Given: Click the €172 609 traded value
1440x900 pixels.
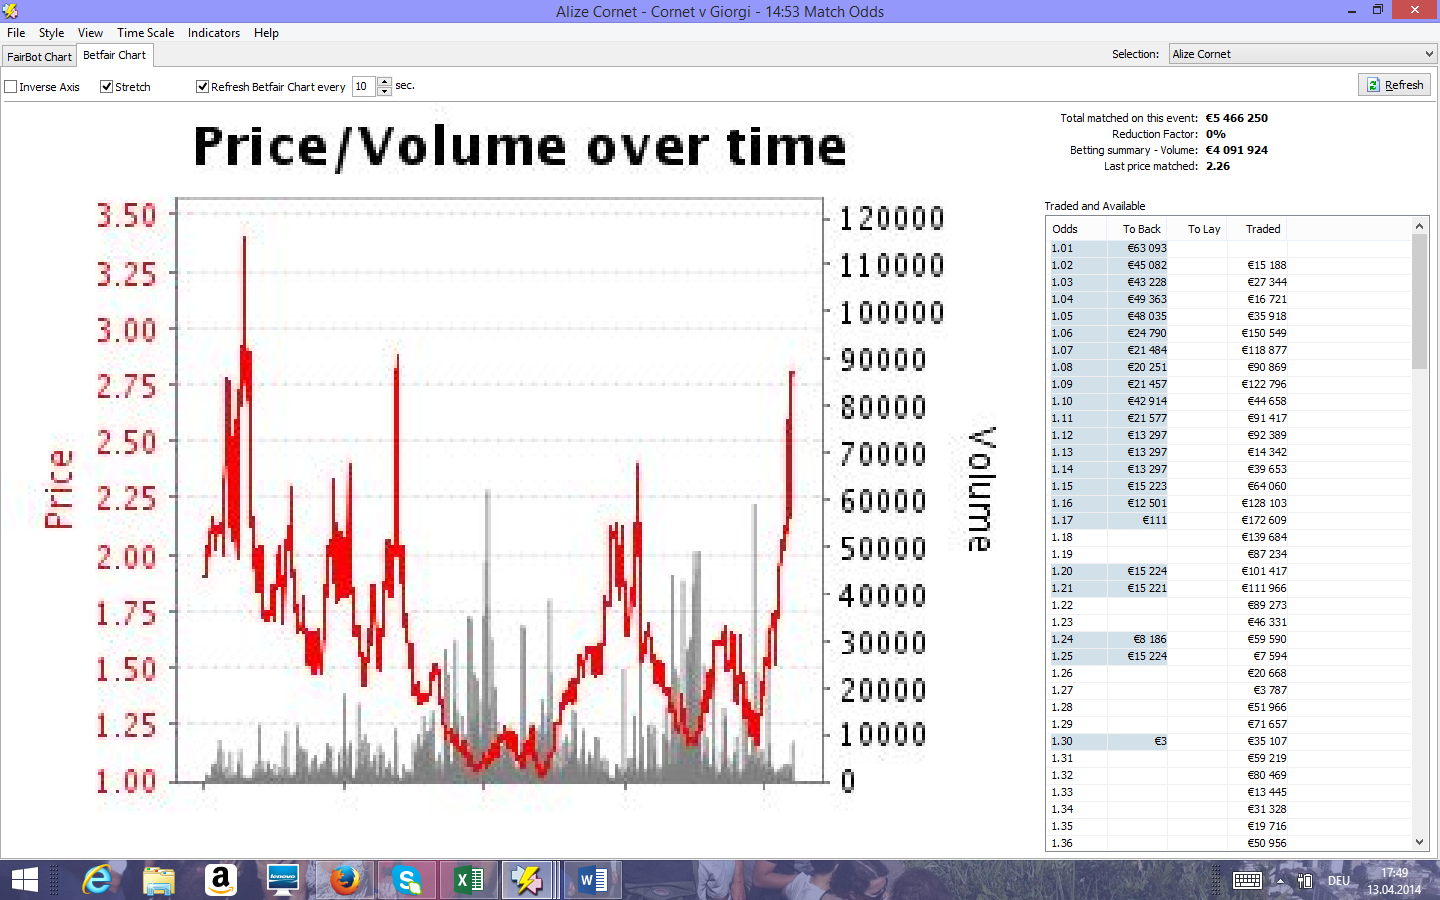Looking at the screenshot, I should point(1264,520).
